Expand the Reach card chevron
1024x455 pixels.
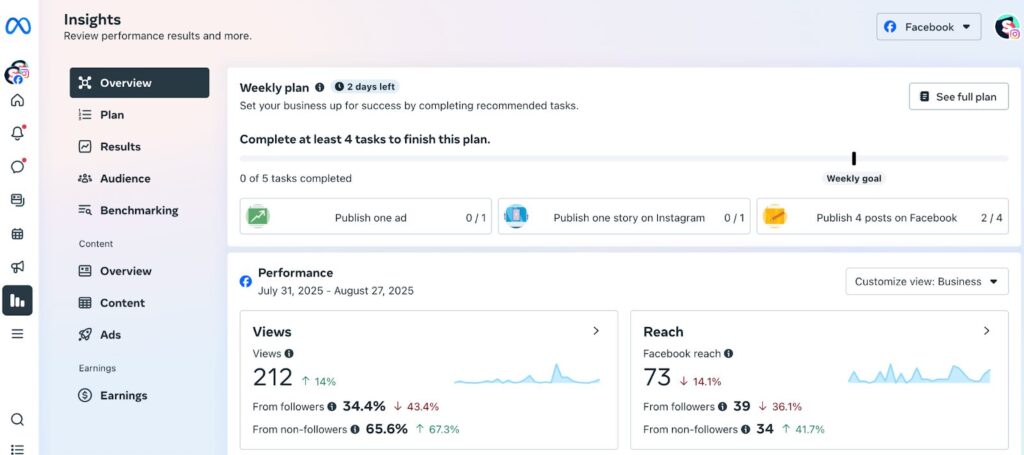click(987, 331)
